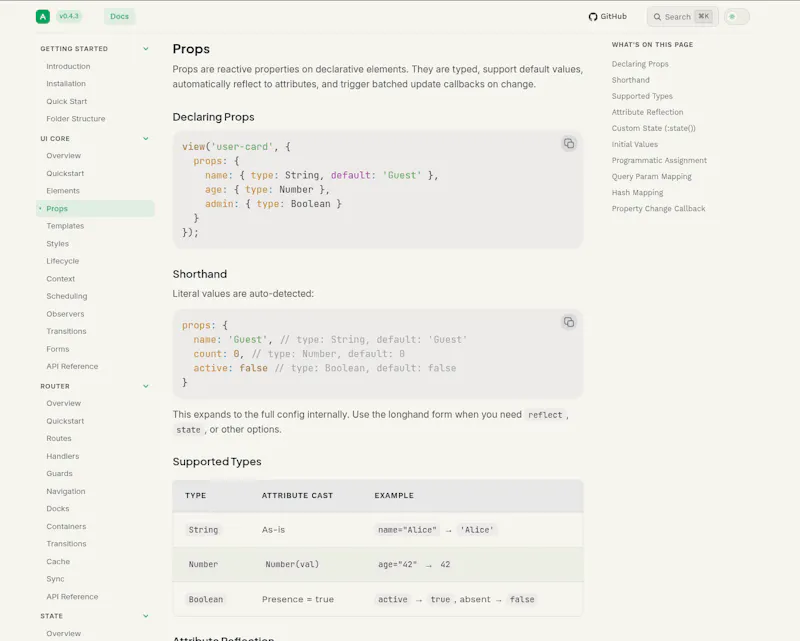Open the Sync sidebar item
The height and width of the screenshot is (641, 800).
coord(55,579)
